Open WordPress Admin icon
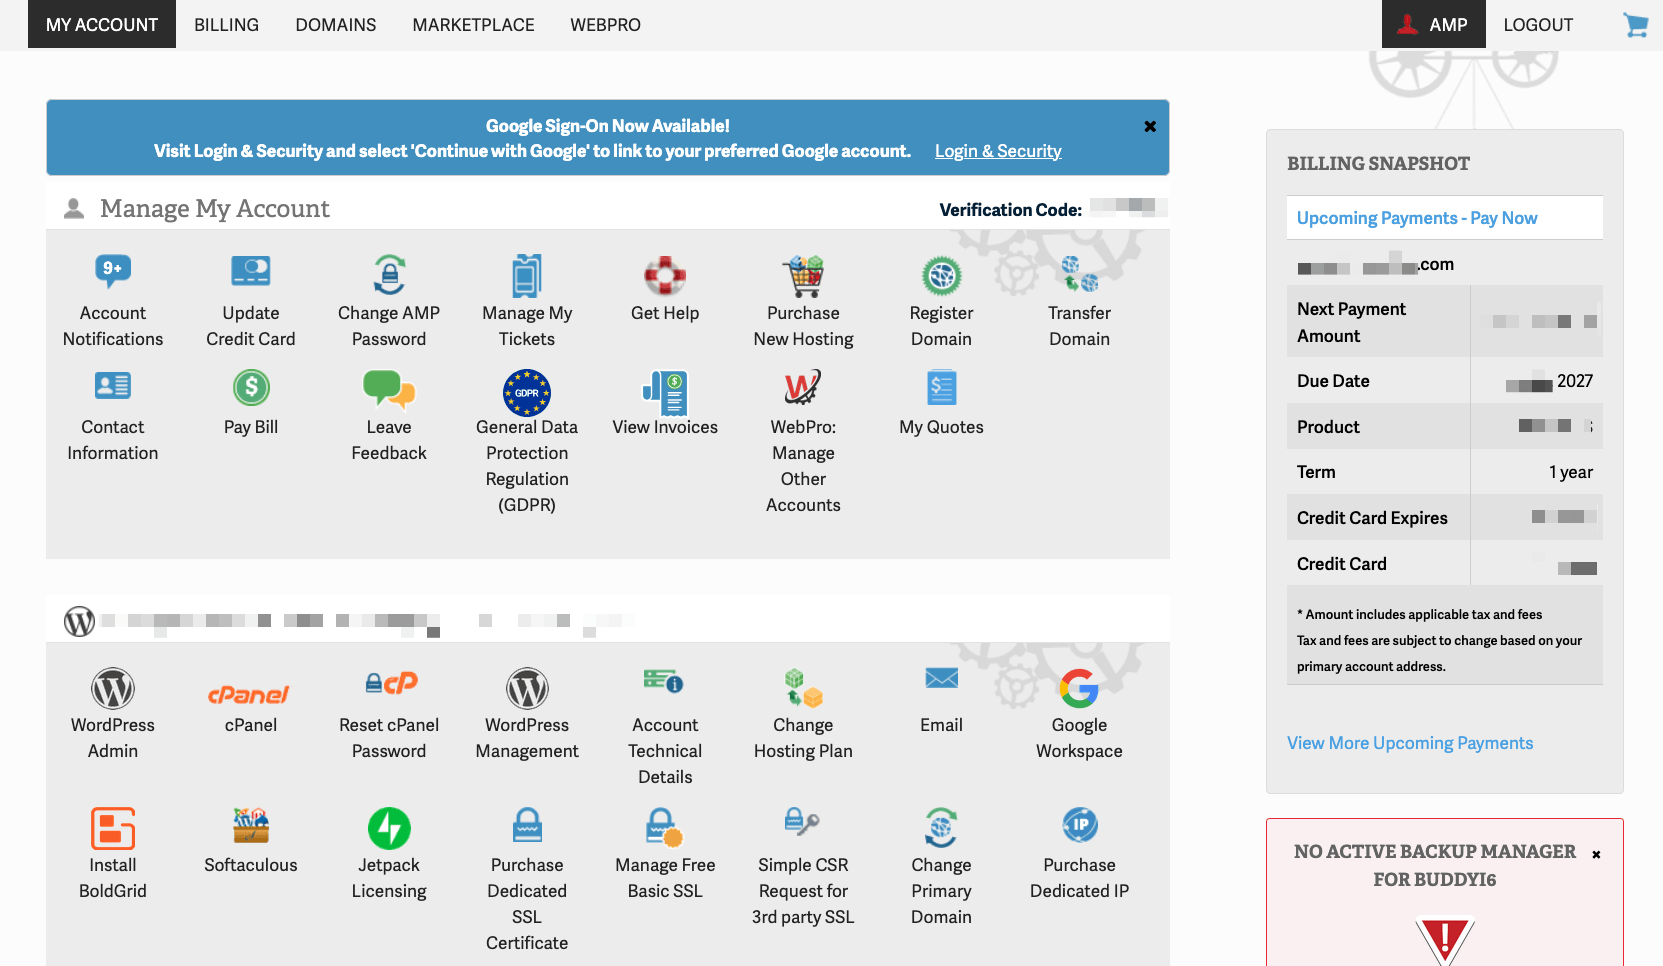The height and width of the screenshot is (966, 1663). click(113, 689)
